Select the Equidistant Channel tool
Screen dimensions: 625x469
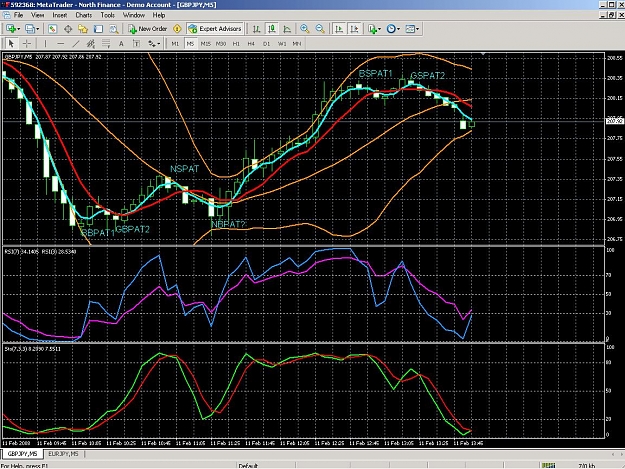91,43
